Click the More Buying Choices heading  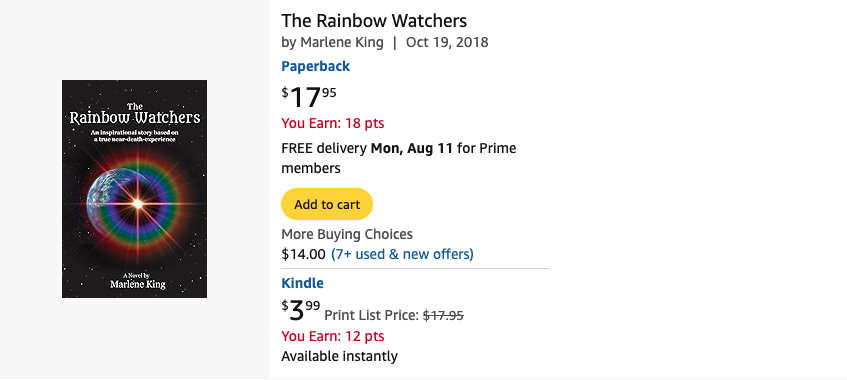click(347, 234)
